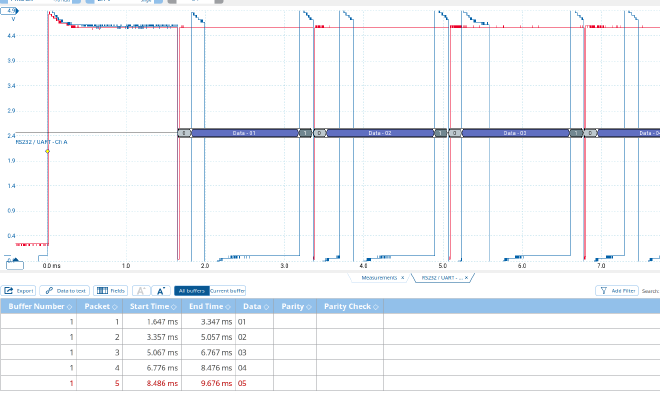
Task: Click the start bit before Data - 03
Action: coord(455,133)
